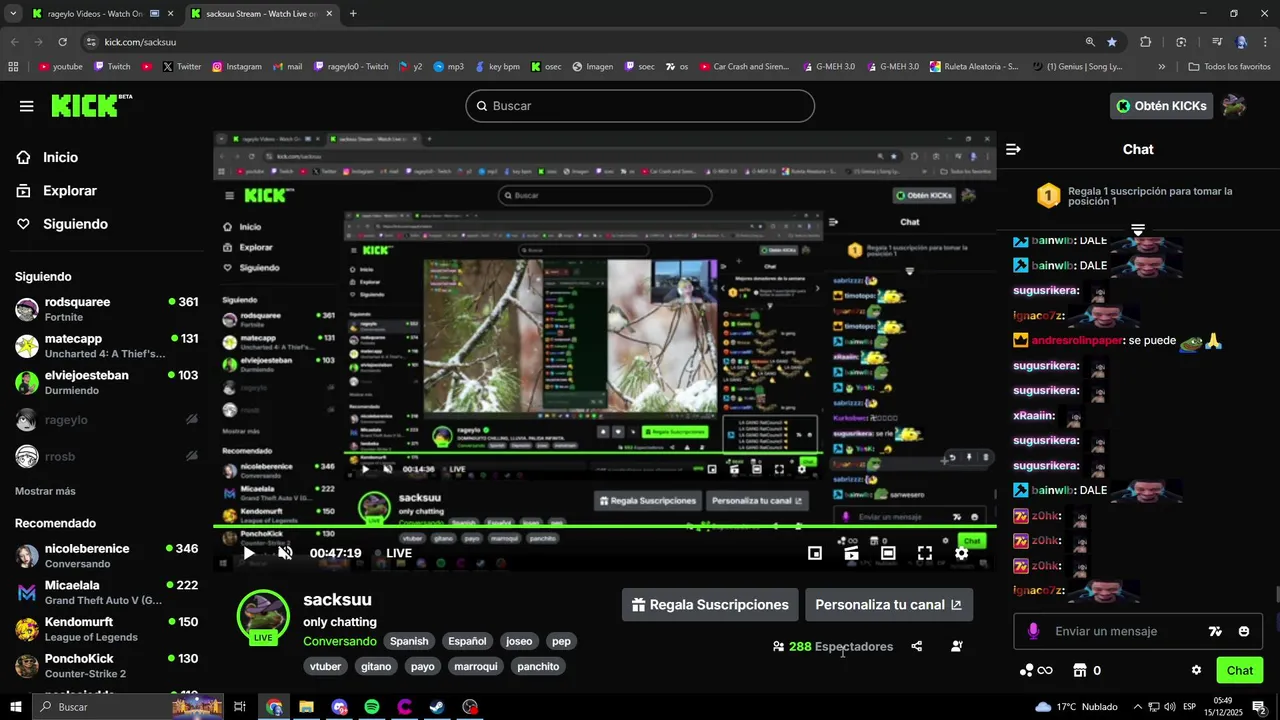Click the Conversando category link
The height and width of the screenshot is (720, 1280).
(340, 641)
